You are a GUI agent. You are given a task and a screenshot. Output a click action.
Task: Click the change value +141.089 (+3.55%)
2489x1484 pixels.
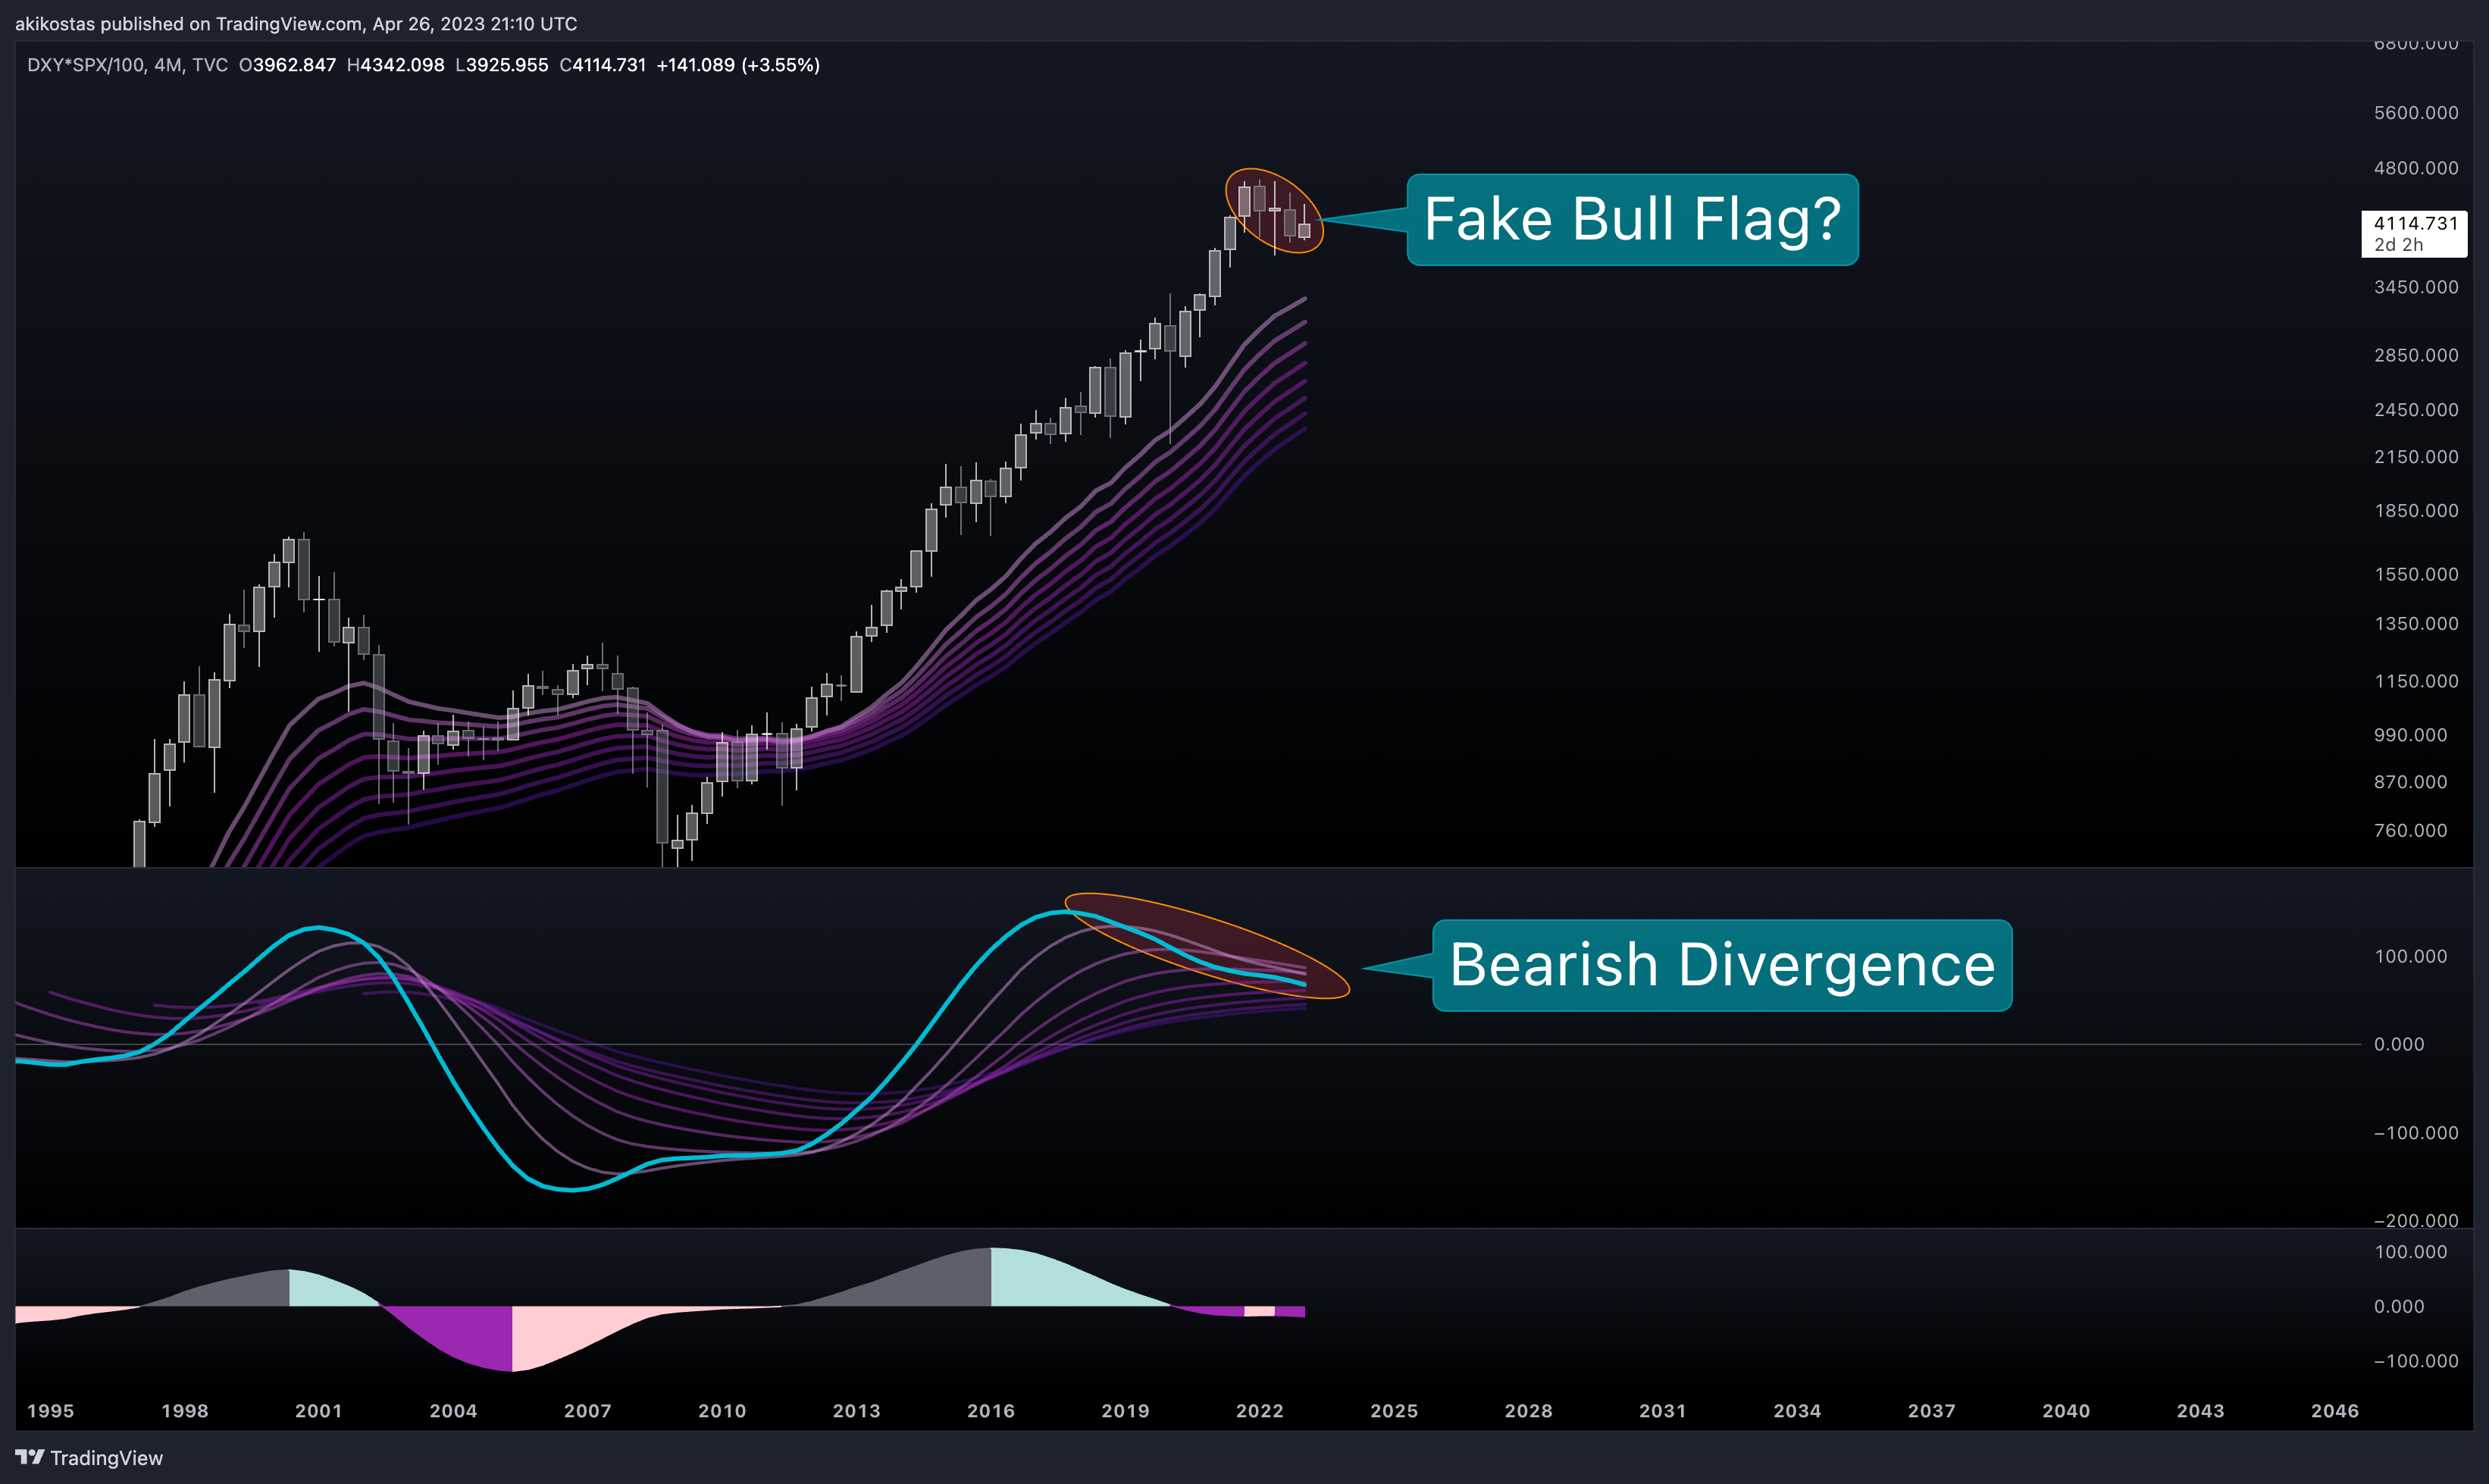[x=738, y=65]
